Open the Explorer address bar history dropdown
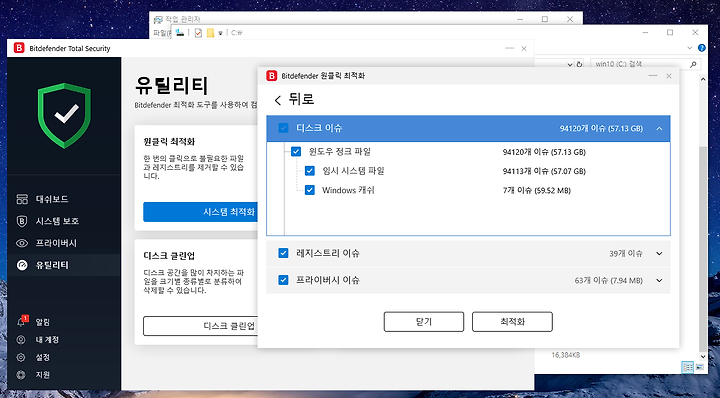The width and height of the screenshot is (720, 398). click(570, 65)
